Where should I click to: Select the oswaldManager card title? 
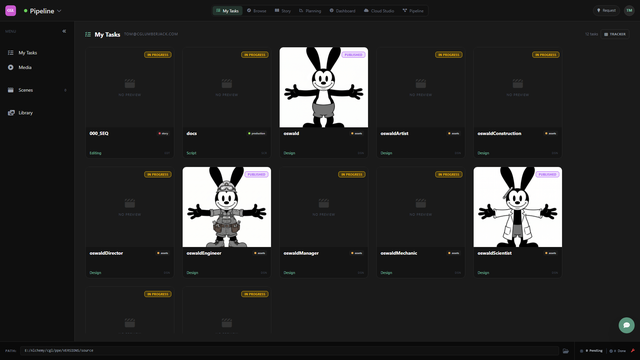coord(301,253)
